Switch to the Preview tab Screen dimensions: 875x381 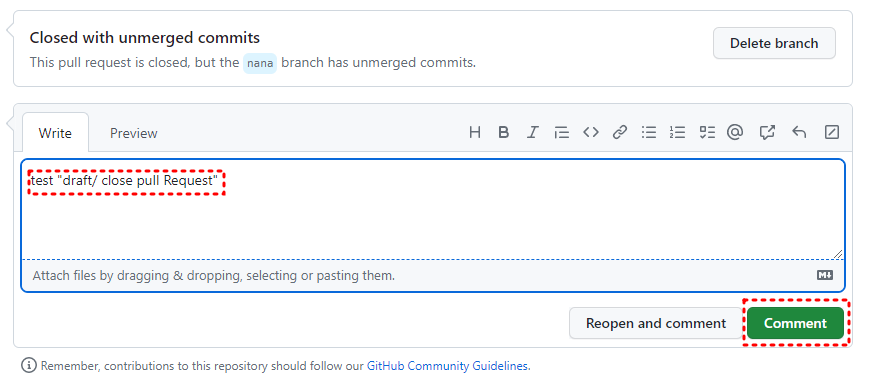click(x=133, y=133)
